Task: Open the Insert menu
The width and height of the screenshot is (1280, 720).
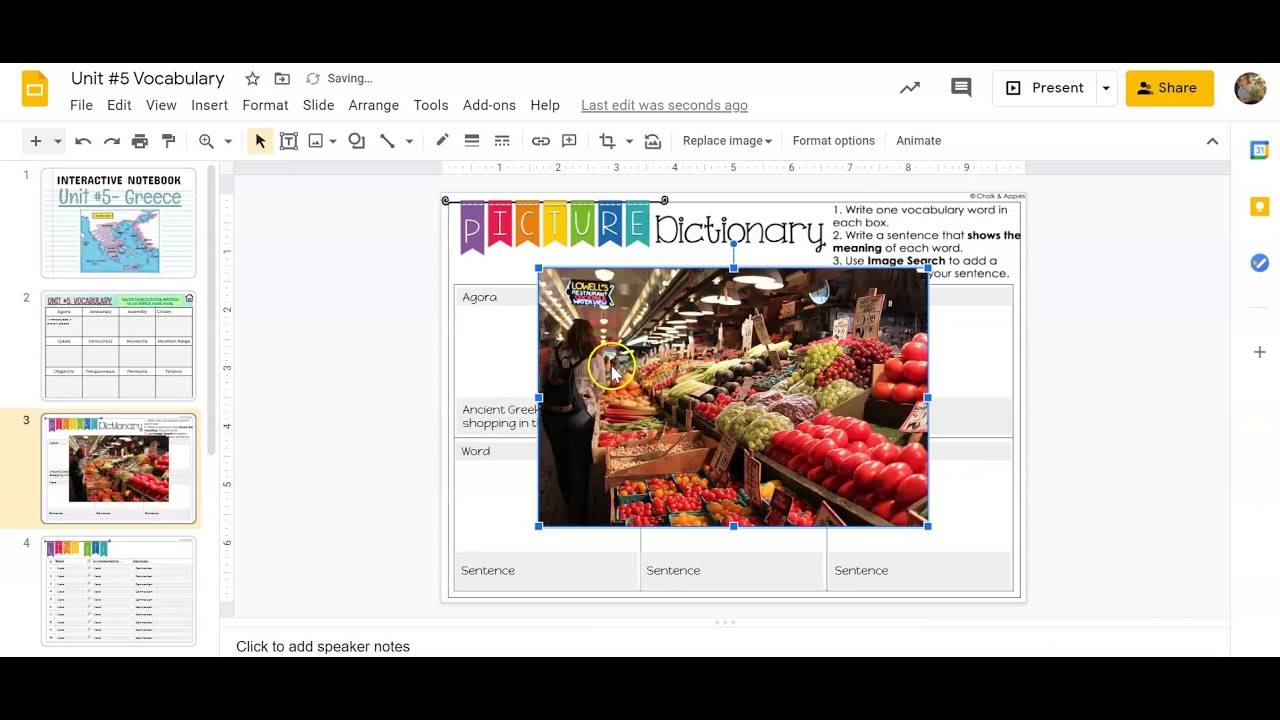Action: 209,105
